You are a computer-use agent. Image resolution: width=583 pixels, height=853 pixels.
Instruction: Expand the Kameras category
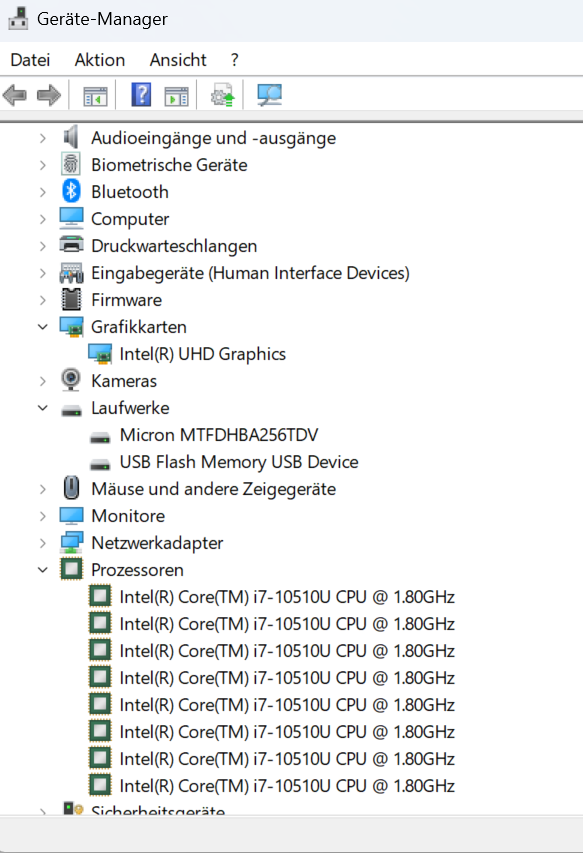coord(42,381)
